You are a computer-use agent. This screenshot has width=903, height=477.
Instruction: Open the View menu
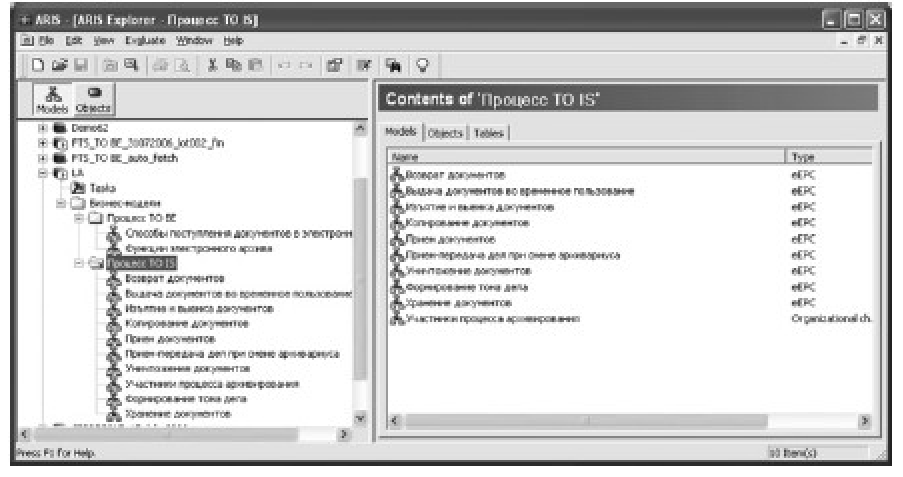[x=104, y=40]
